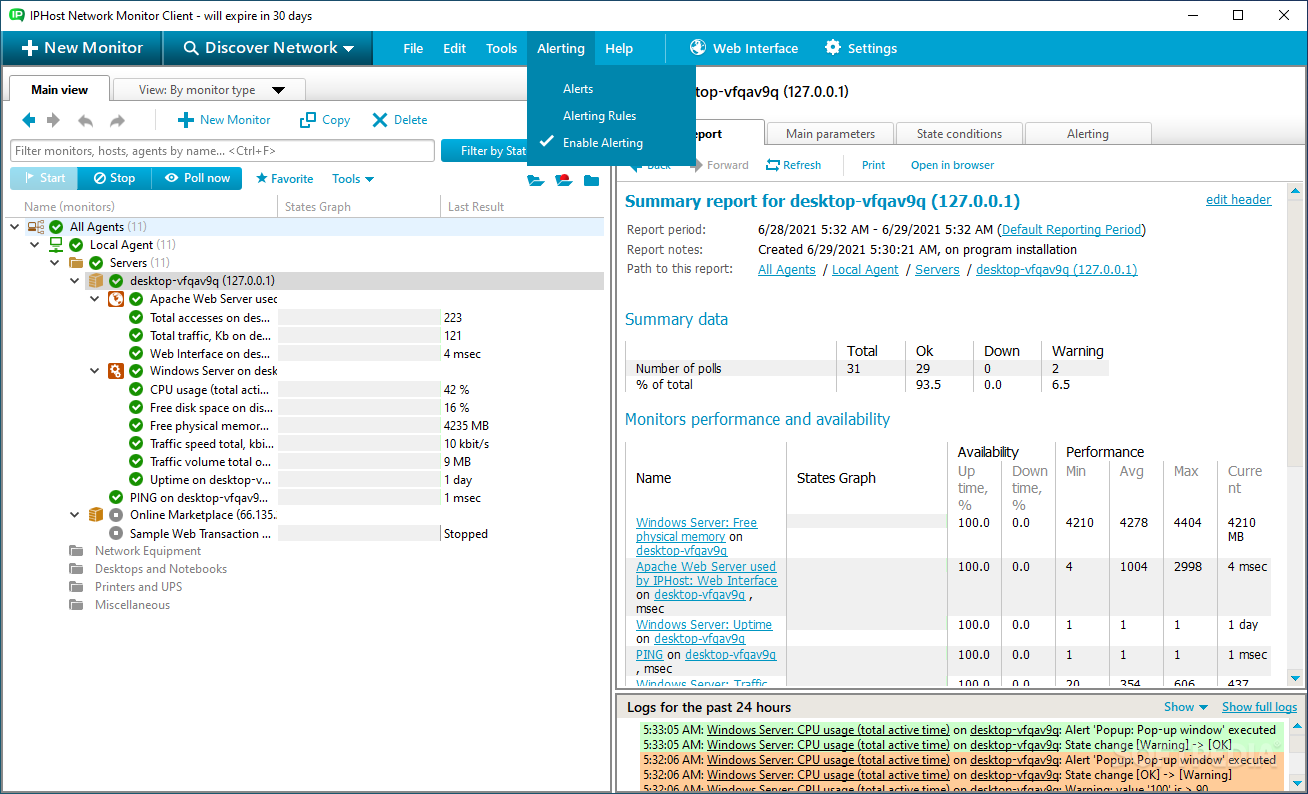
Task: Click the Default Reporting Period link
Action: 1071,229
